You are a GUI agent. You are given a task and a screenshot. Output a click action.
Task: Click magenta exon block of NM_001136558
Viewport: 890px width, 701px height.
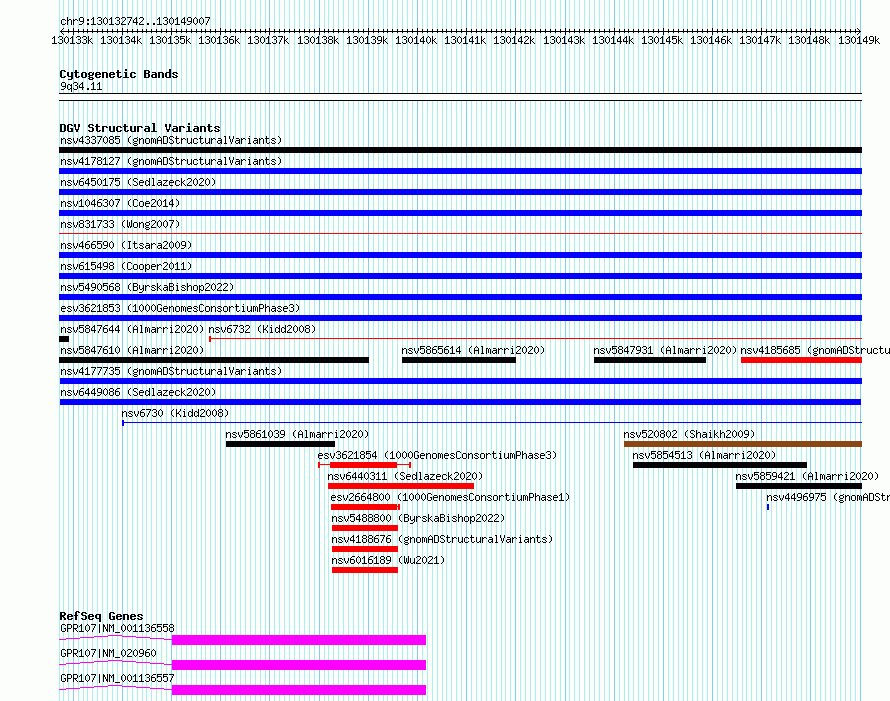[299, 640]
